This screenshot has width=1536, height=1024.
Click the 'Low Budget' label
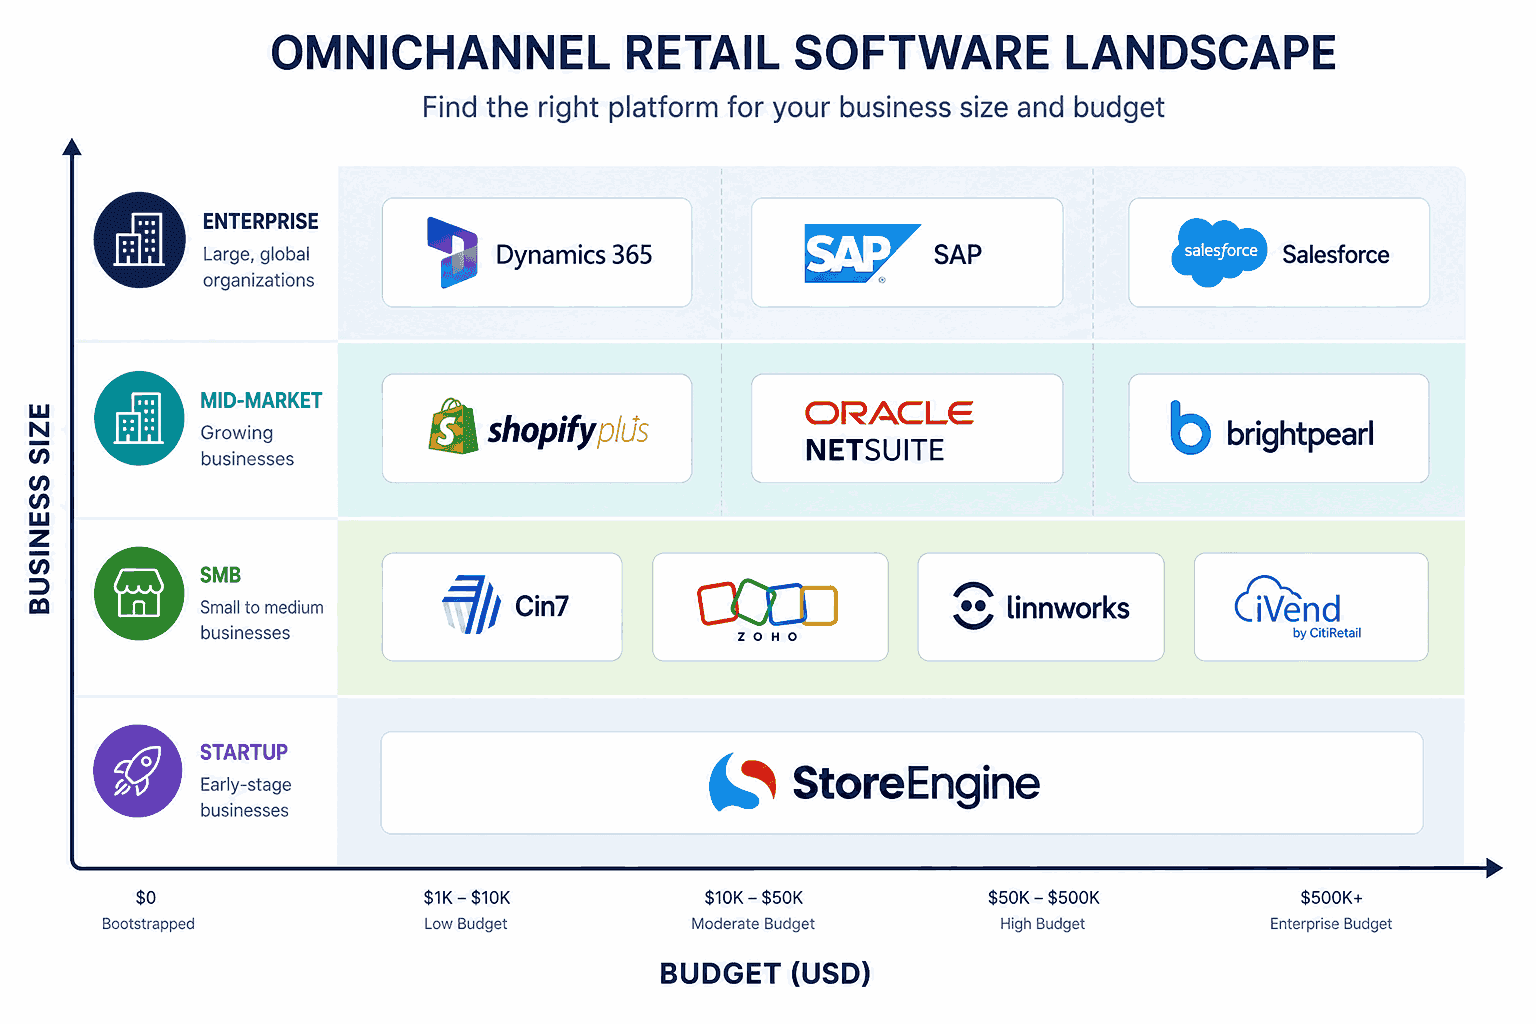[x=466, y=924]
